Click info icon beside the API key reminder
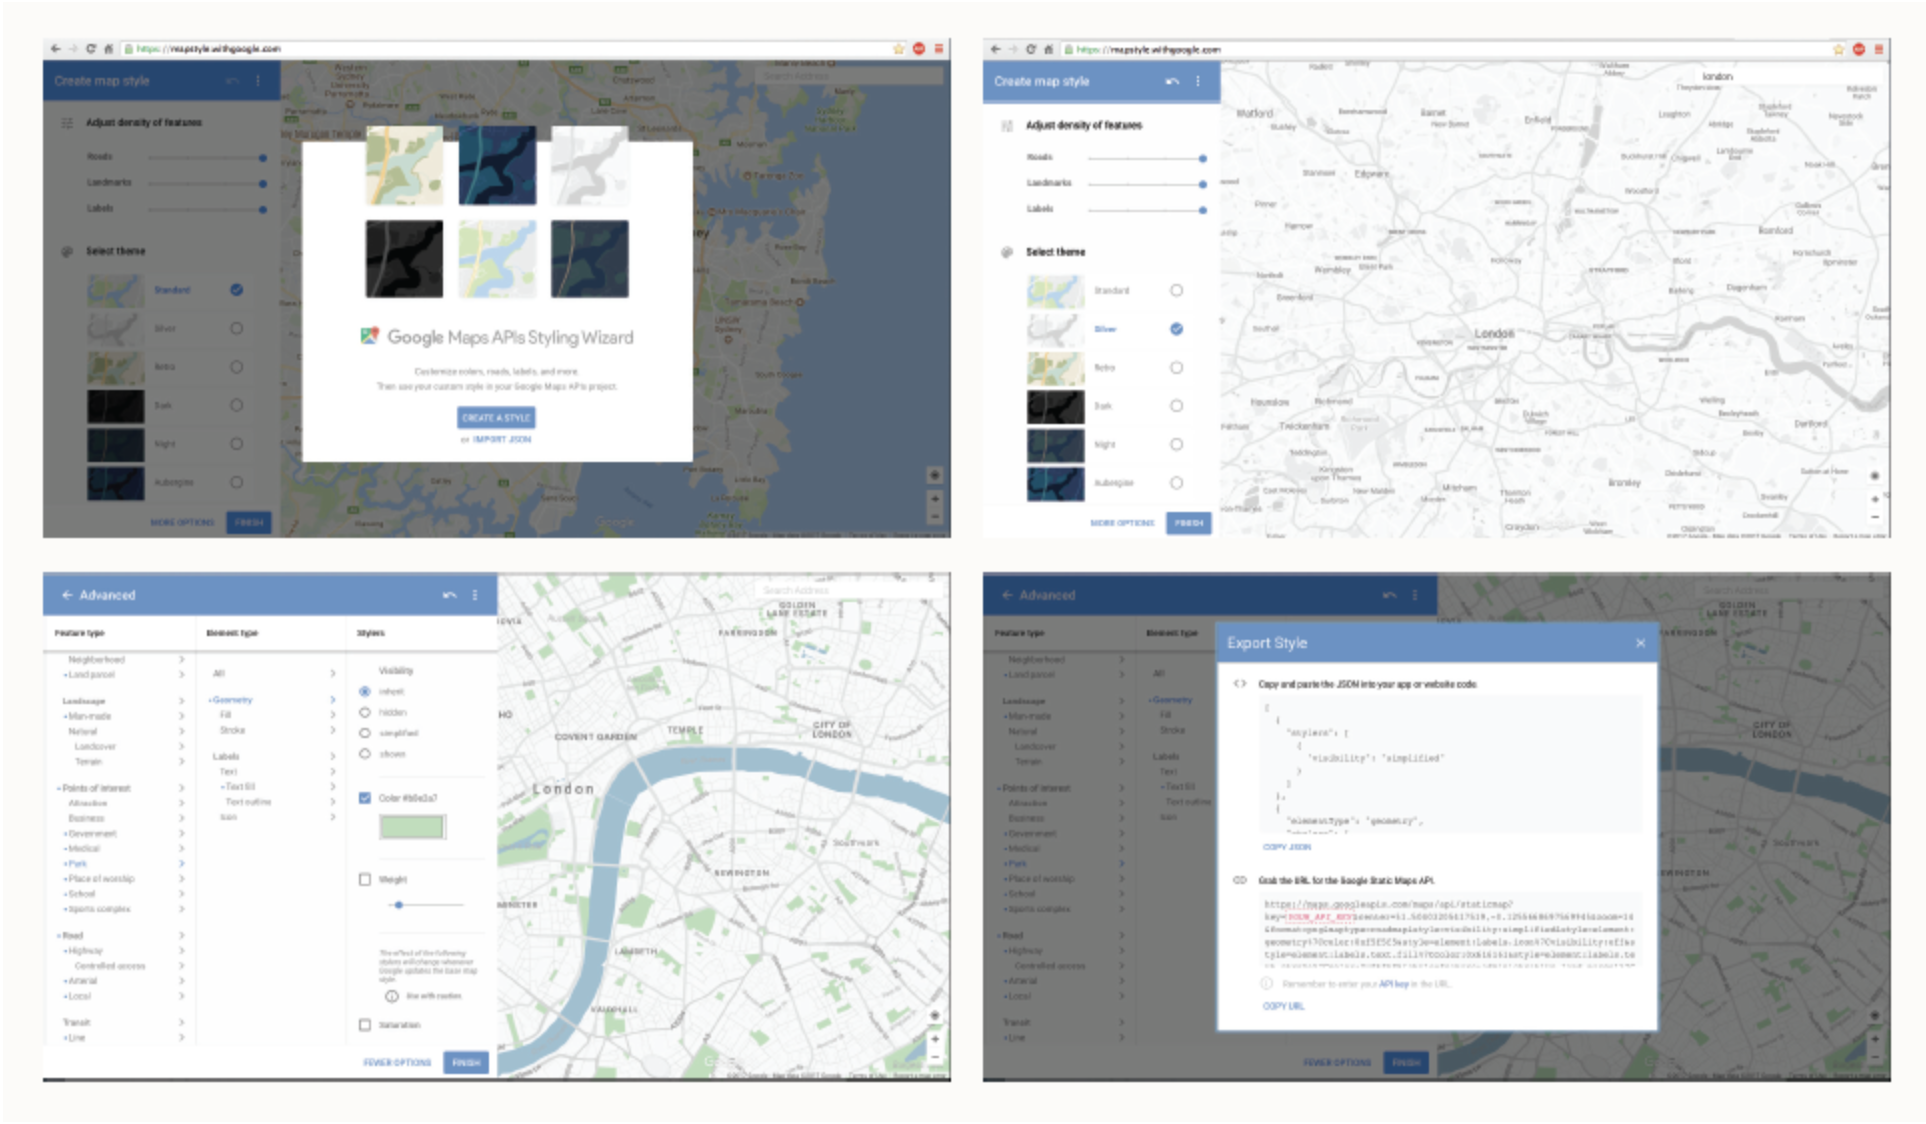Screen dimensions: 1926x1124 coord(1267,984)
